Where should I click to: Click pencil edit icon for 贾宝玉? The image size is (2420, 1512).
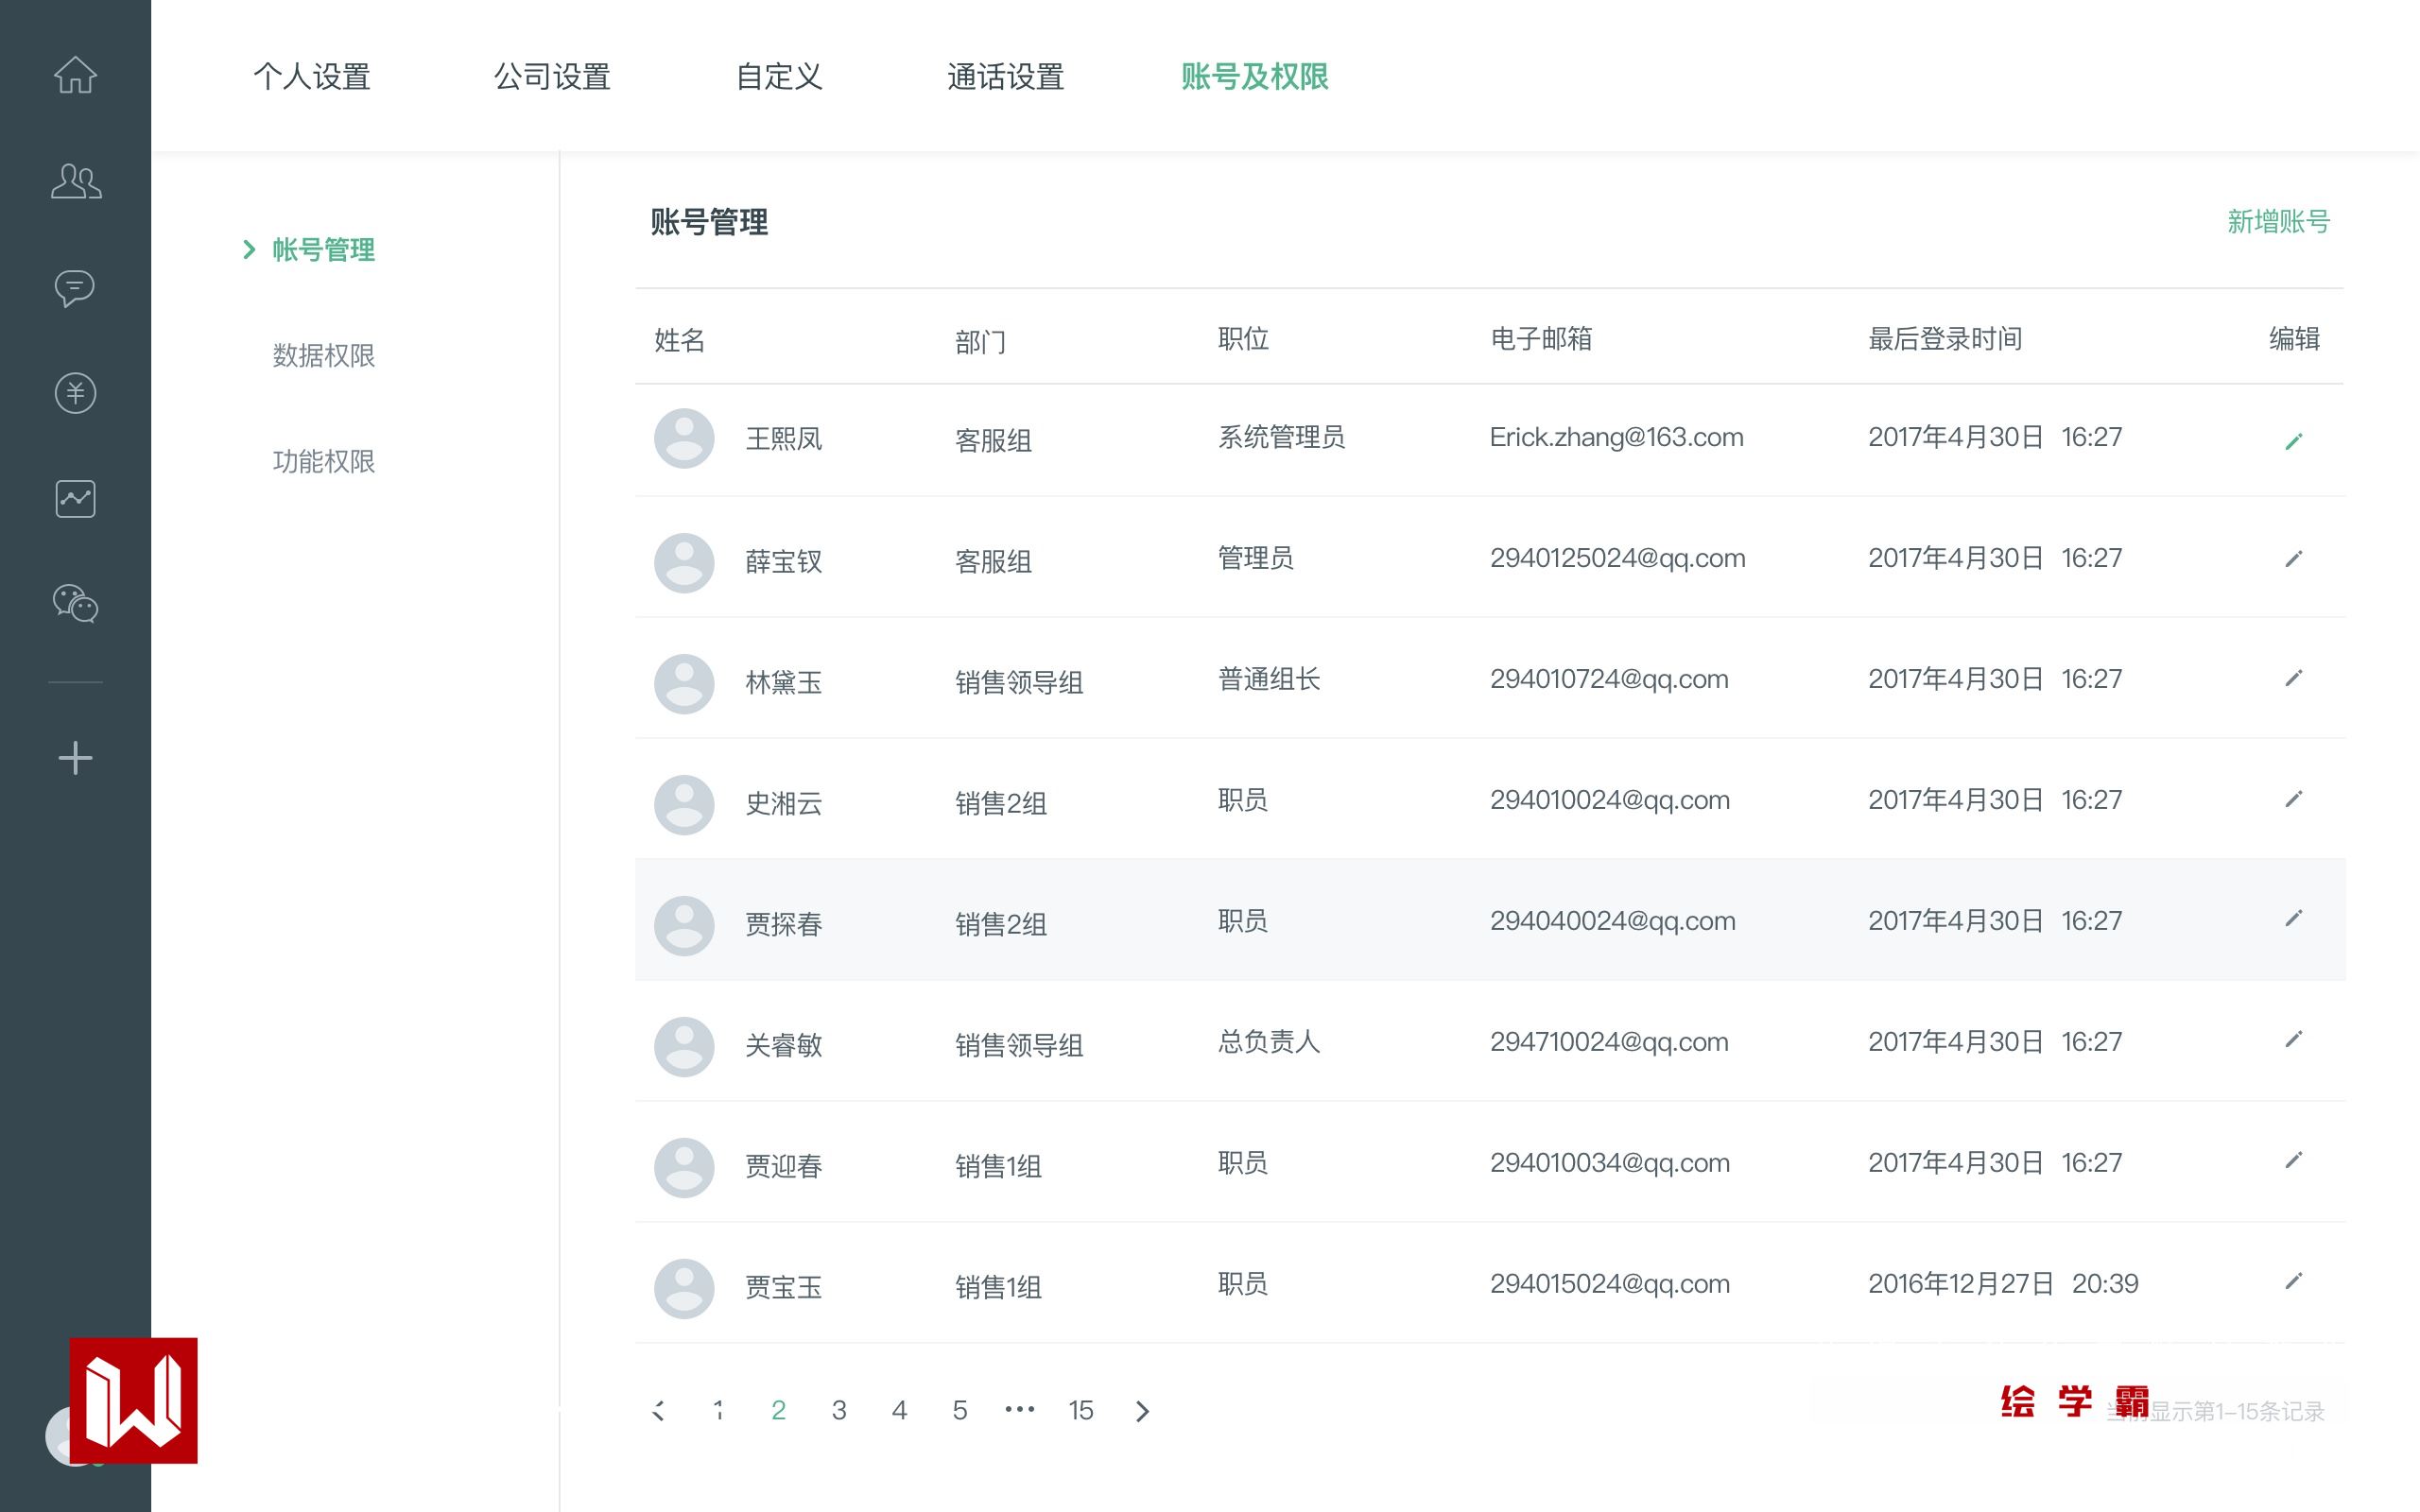point(2293,1282)
